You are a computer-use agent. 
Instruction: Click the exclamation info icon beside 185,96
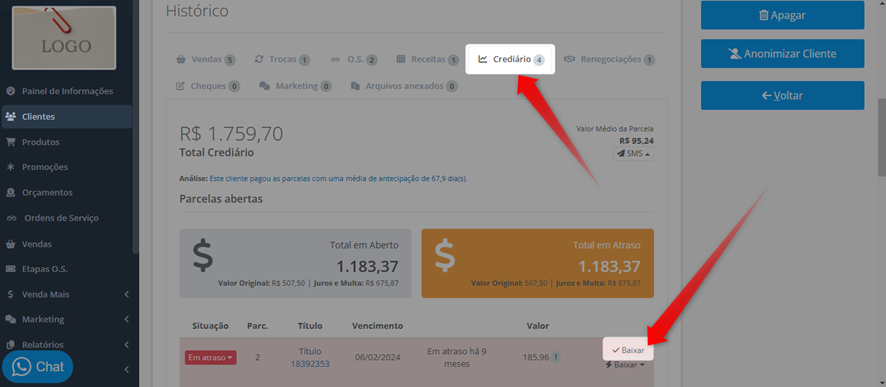tap(556, 357)
